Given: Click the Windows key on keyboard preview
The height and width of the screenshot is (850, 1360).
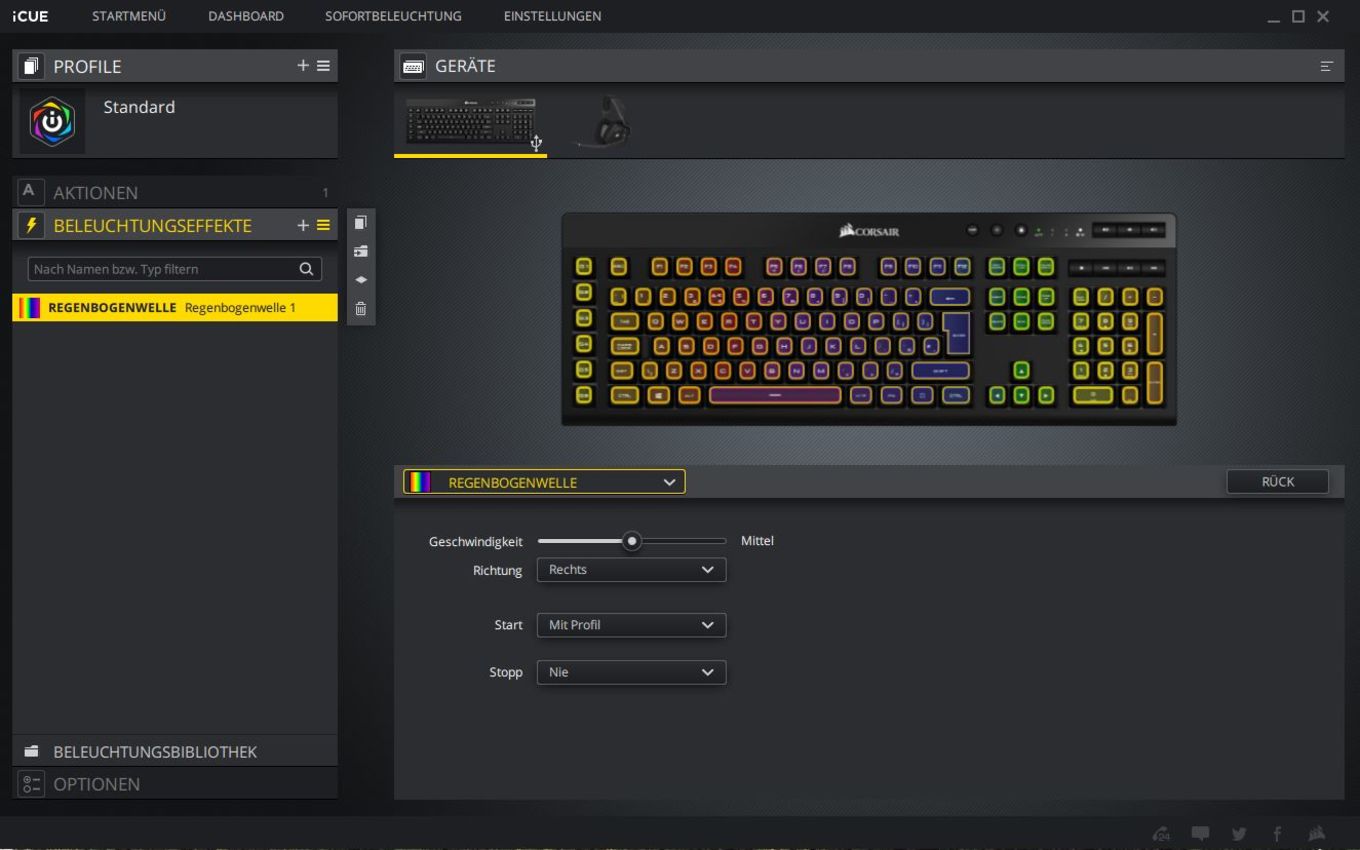Looking at the screenshot, I should tap(658, 395).
